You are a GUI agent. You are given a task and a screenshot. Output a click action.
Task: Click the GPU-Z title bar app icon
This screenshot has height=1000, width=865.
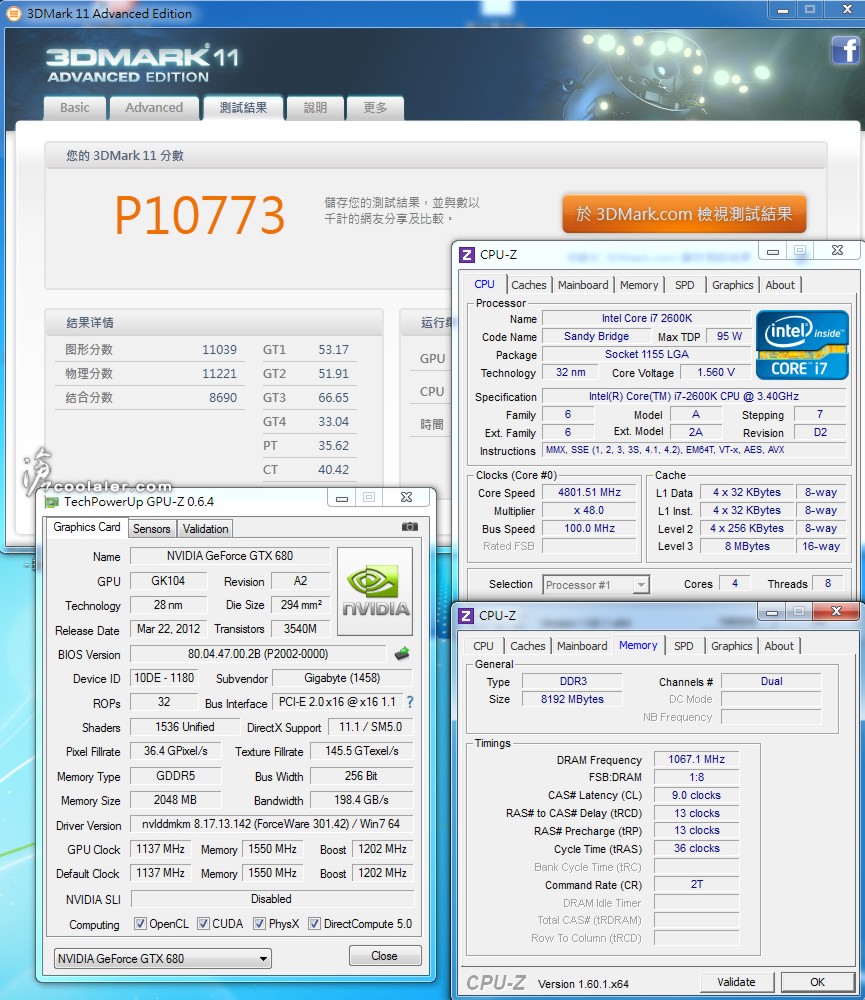(x=50, y=502)
